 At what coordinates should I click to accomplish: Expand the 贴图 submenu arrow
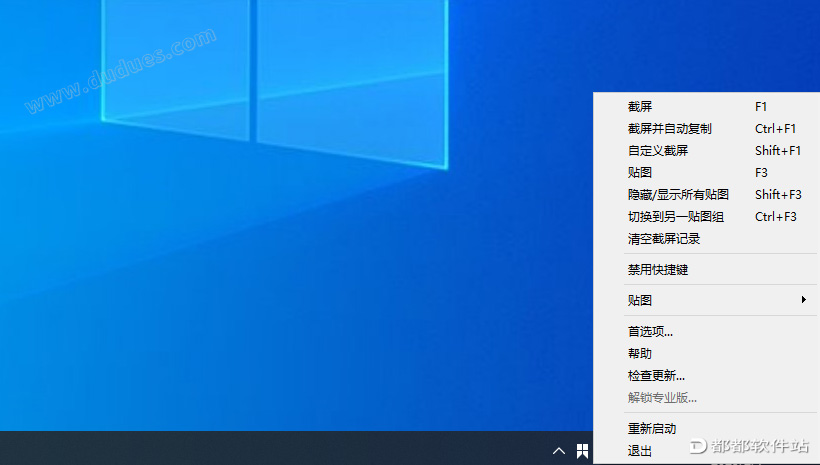[803, 300]
